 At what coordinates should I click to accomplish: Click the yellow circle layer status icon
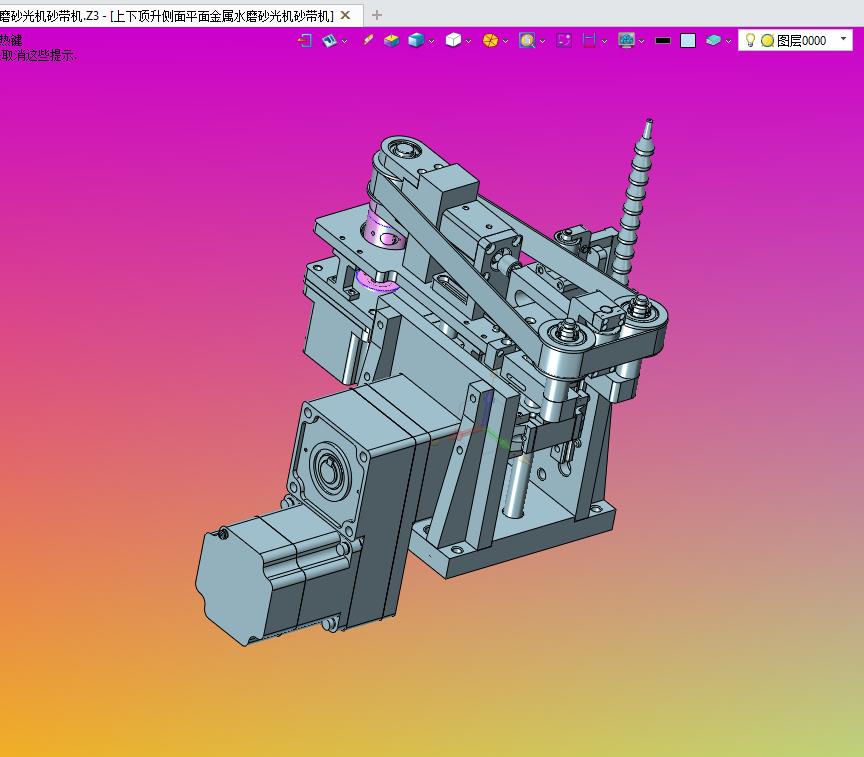point(768,41)
